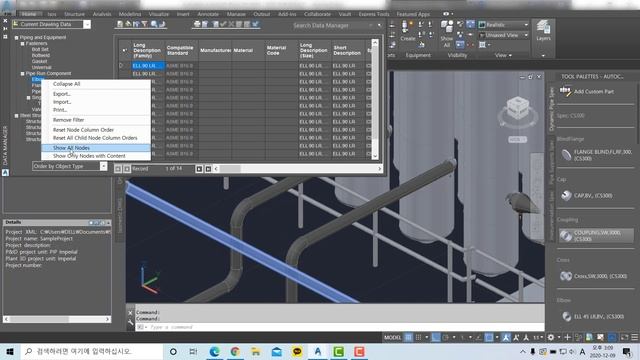Go to previous record in the data grid
The height and width of the screenshot is (360, 640).
point(127,169)
